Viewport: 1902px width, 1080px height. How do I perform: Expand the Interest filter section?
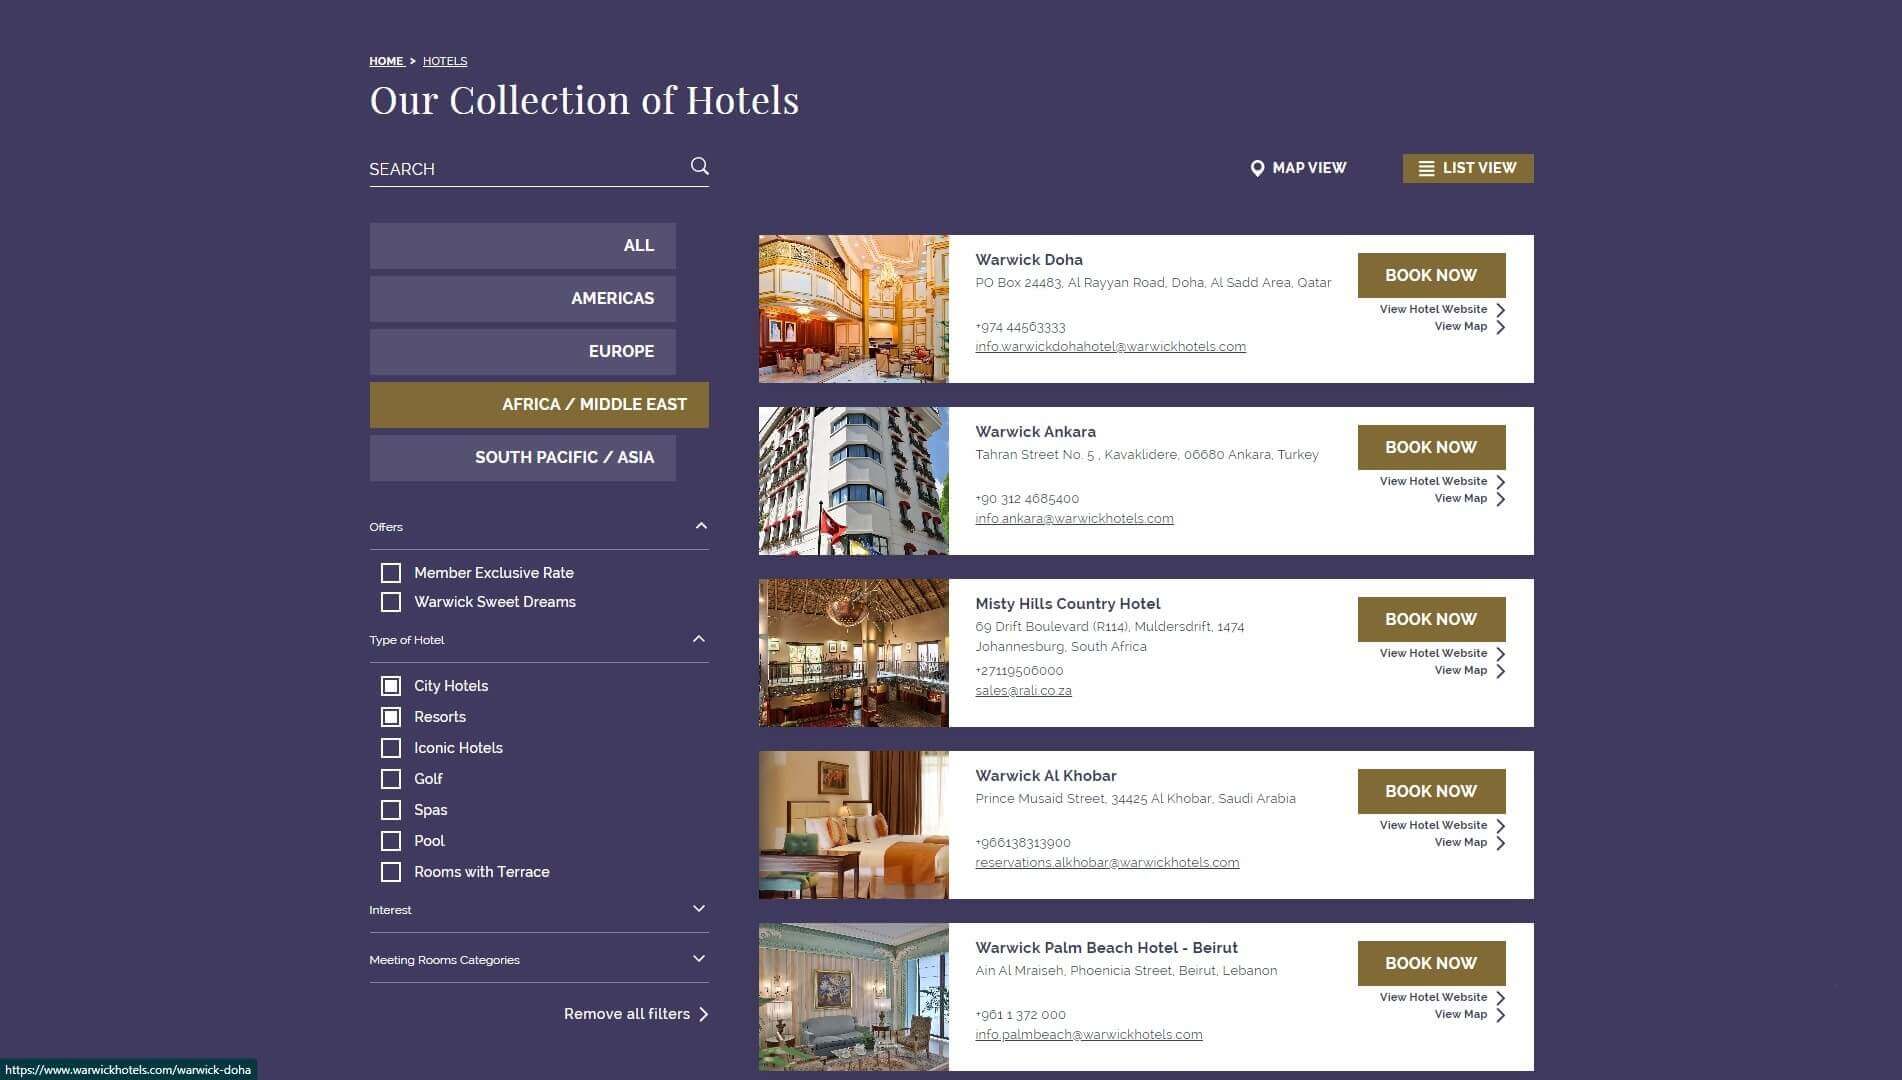tap(699, 909)
